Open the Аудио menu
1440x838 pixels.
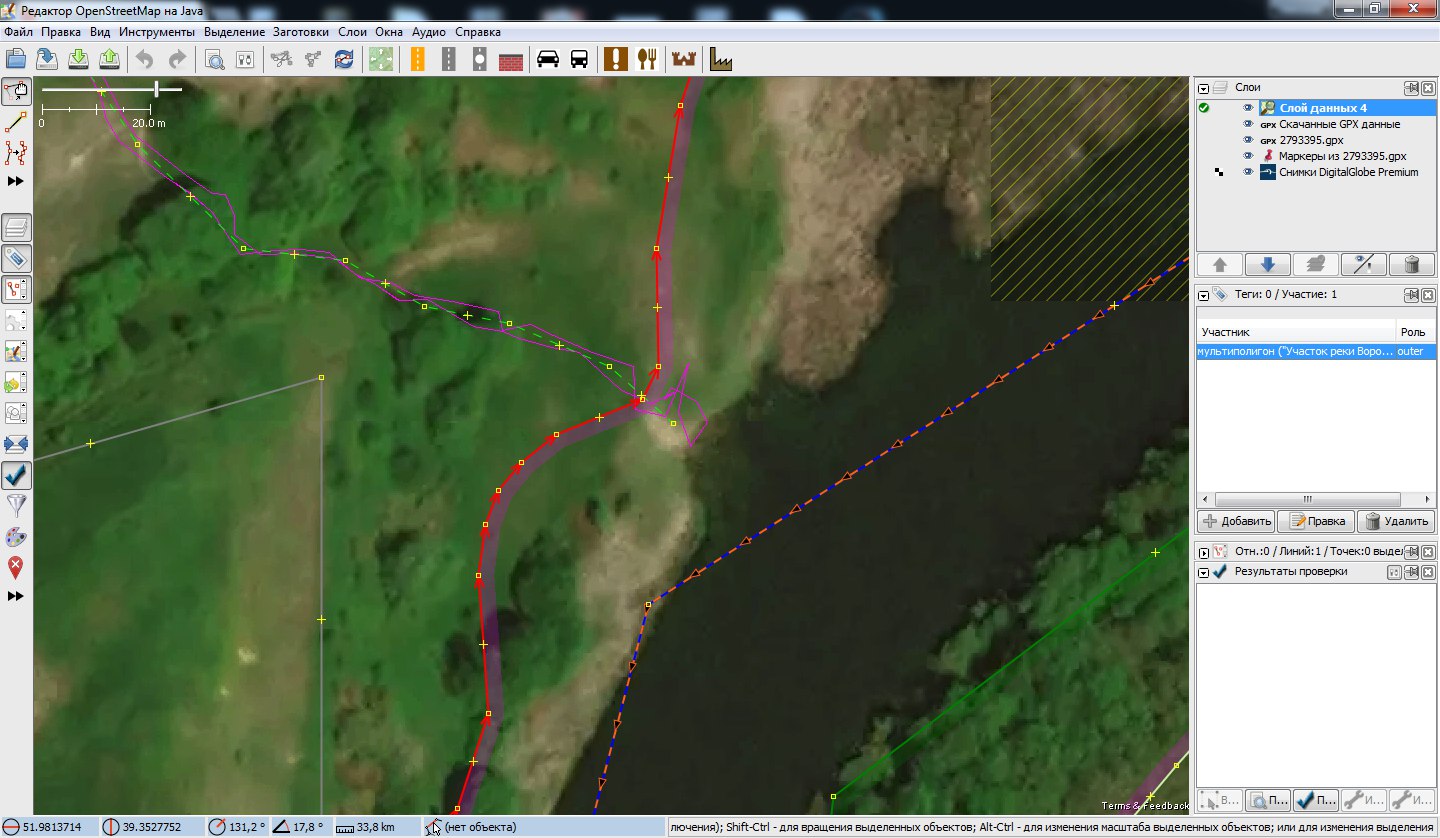[x=429, y=32]
